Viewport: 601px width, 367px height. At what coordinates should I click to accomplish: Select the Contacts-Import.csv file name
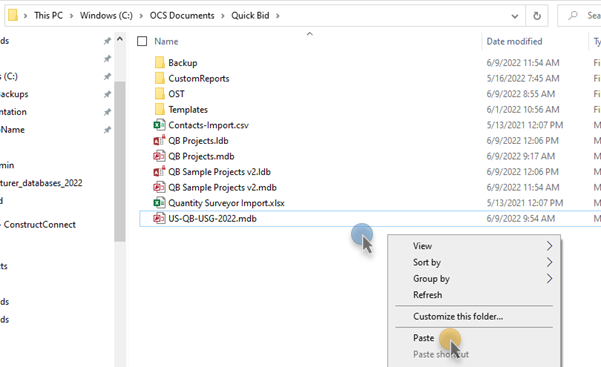[x=209, y=125]
